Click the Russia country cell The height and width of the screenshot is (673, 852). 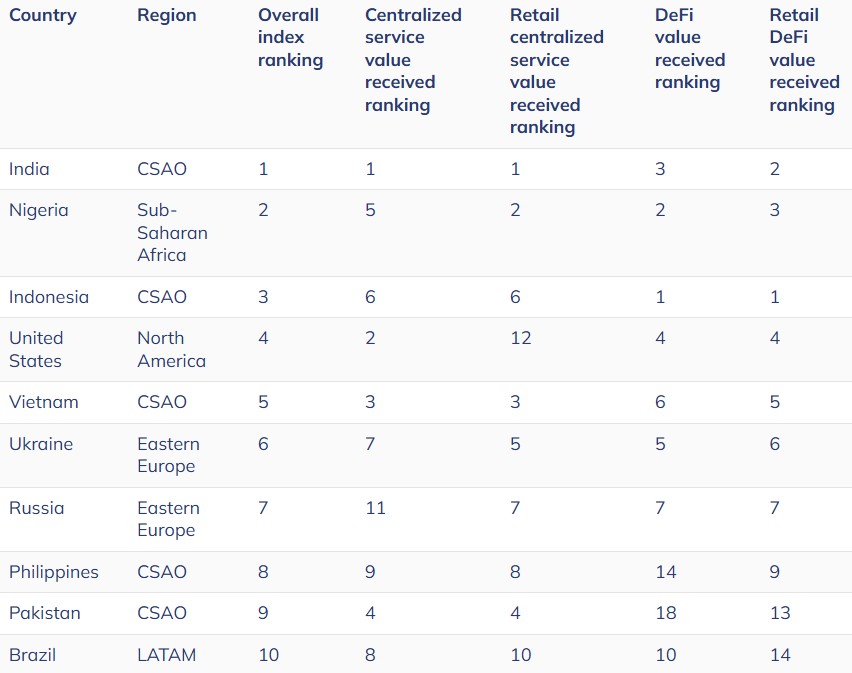point(36,508)
